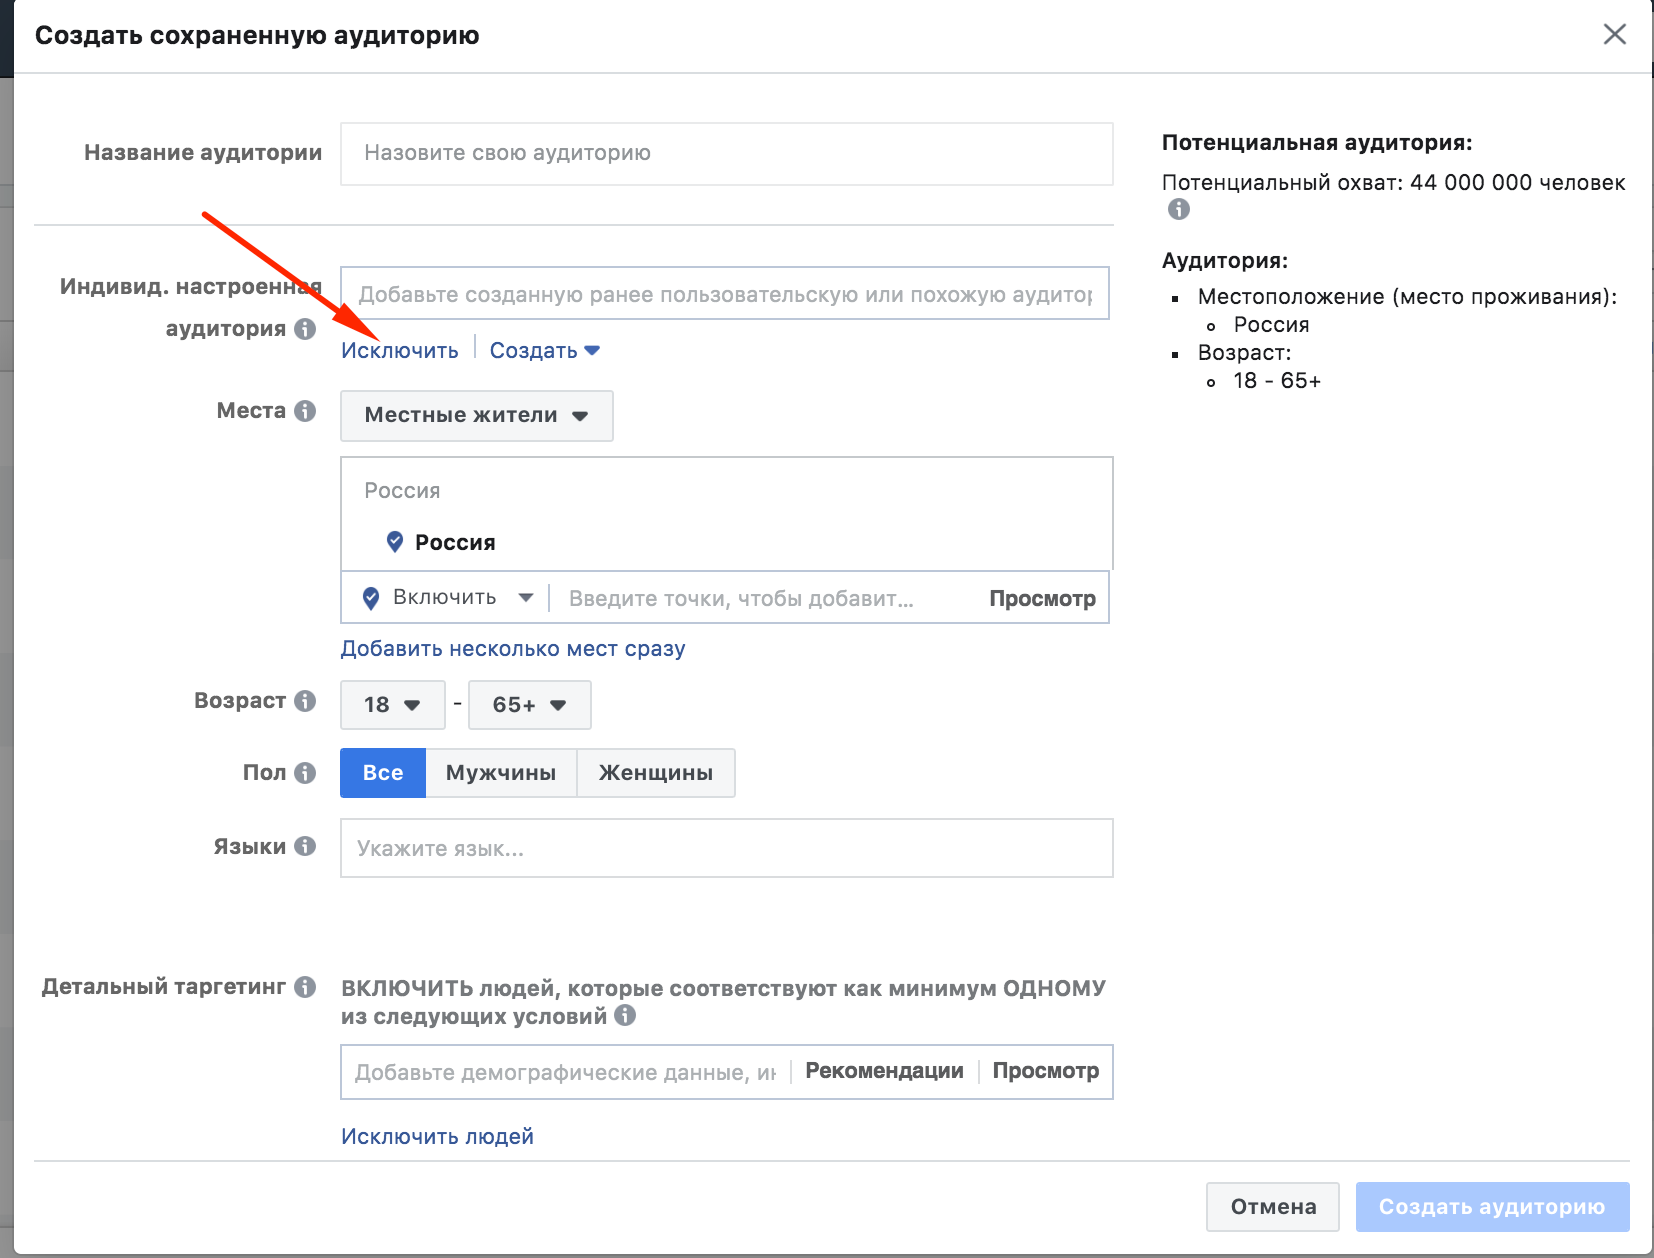Click the audience name input field
The image size is (1654, 1258).
click(726, 153)
